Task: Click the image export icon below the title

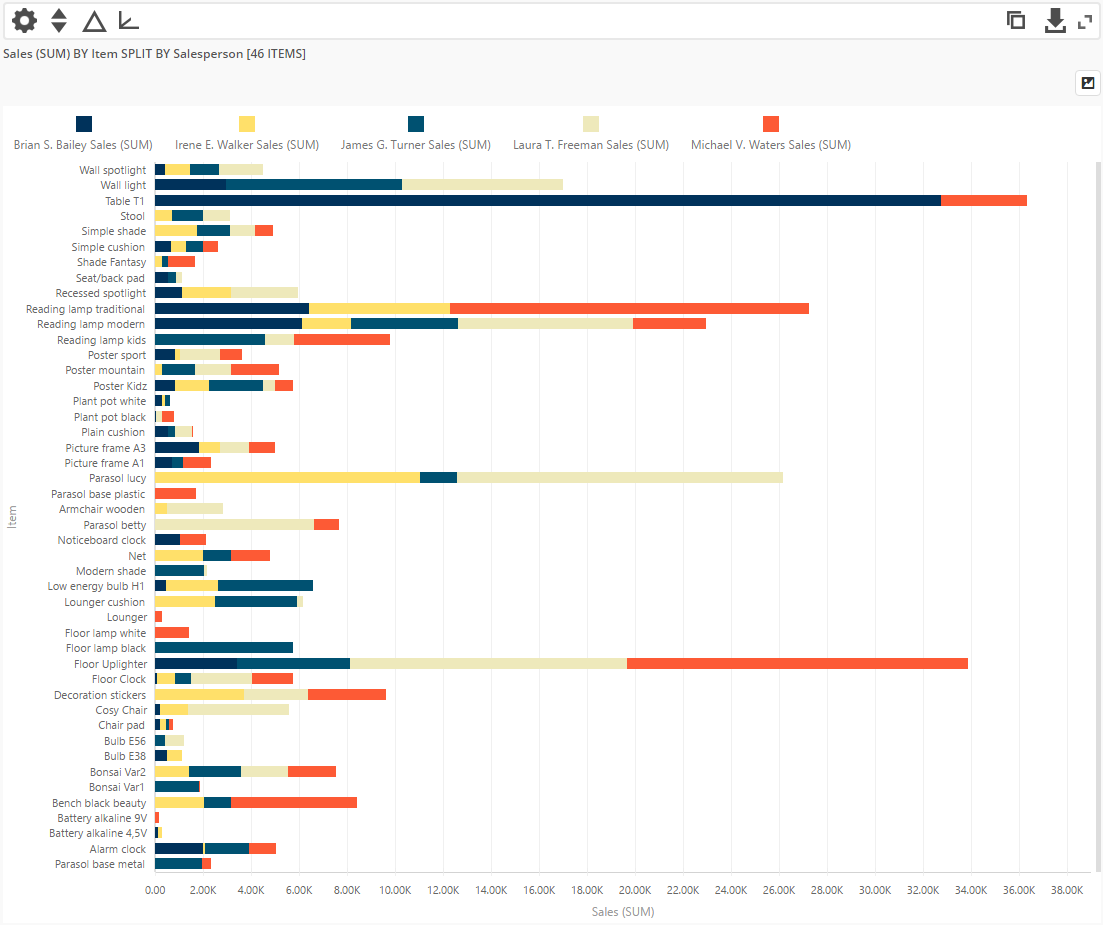Action: pos(1087,83)
